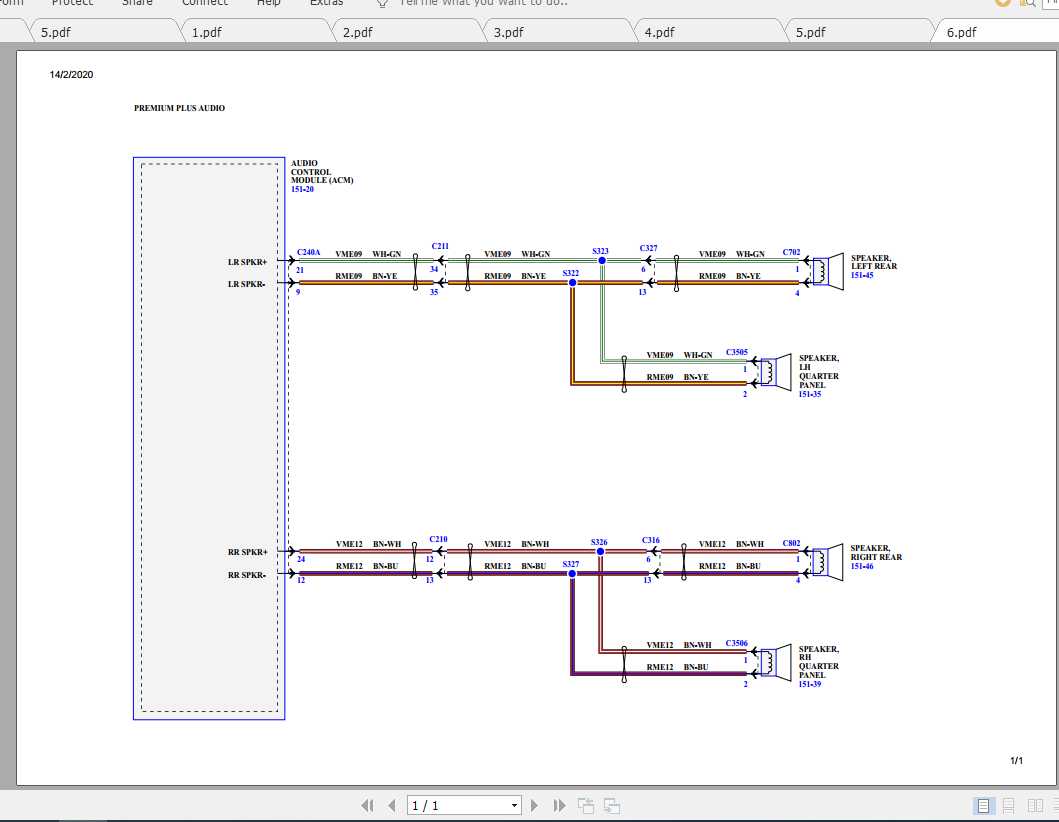Switch to single page view mode

click(983, 805)
